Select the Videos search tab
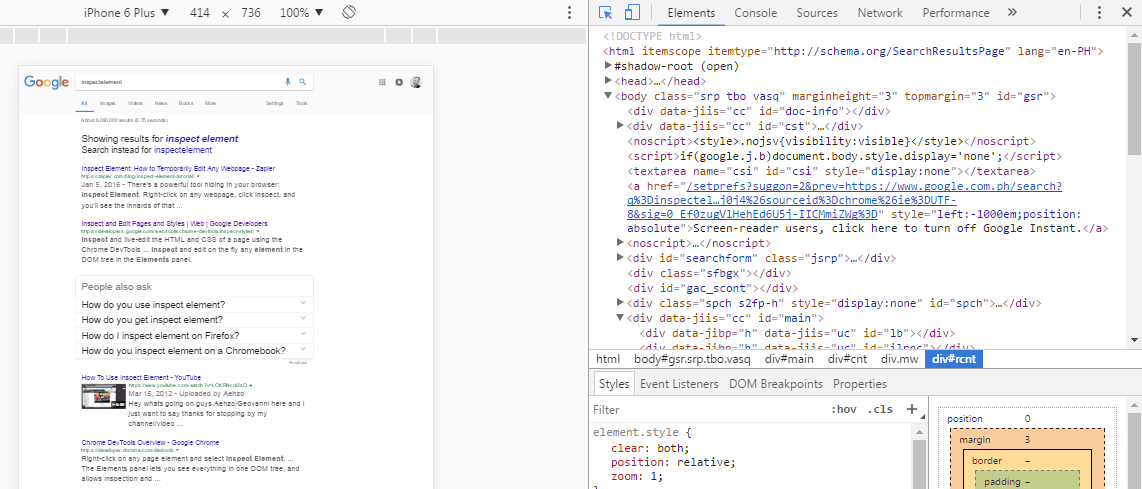 (135, 103)
